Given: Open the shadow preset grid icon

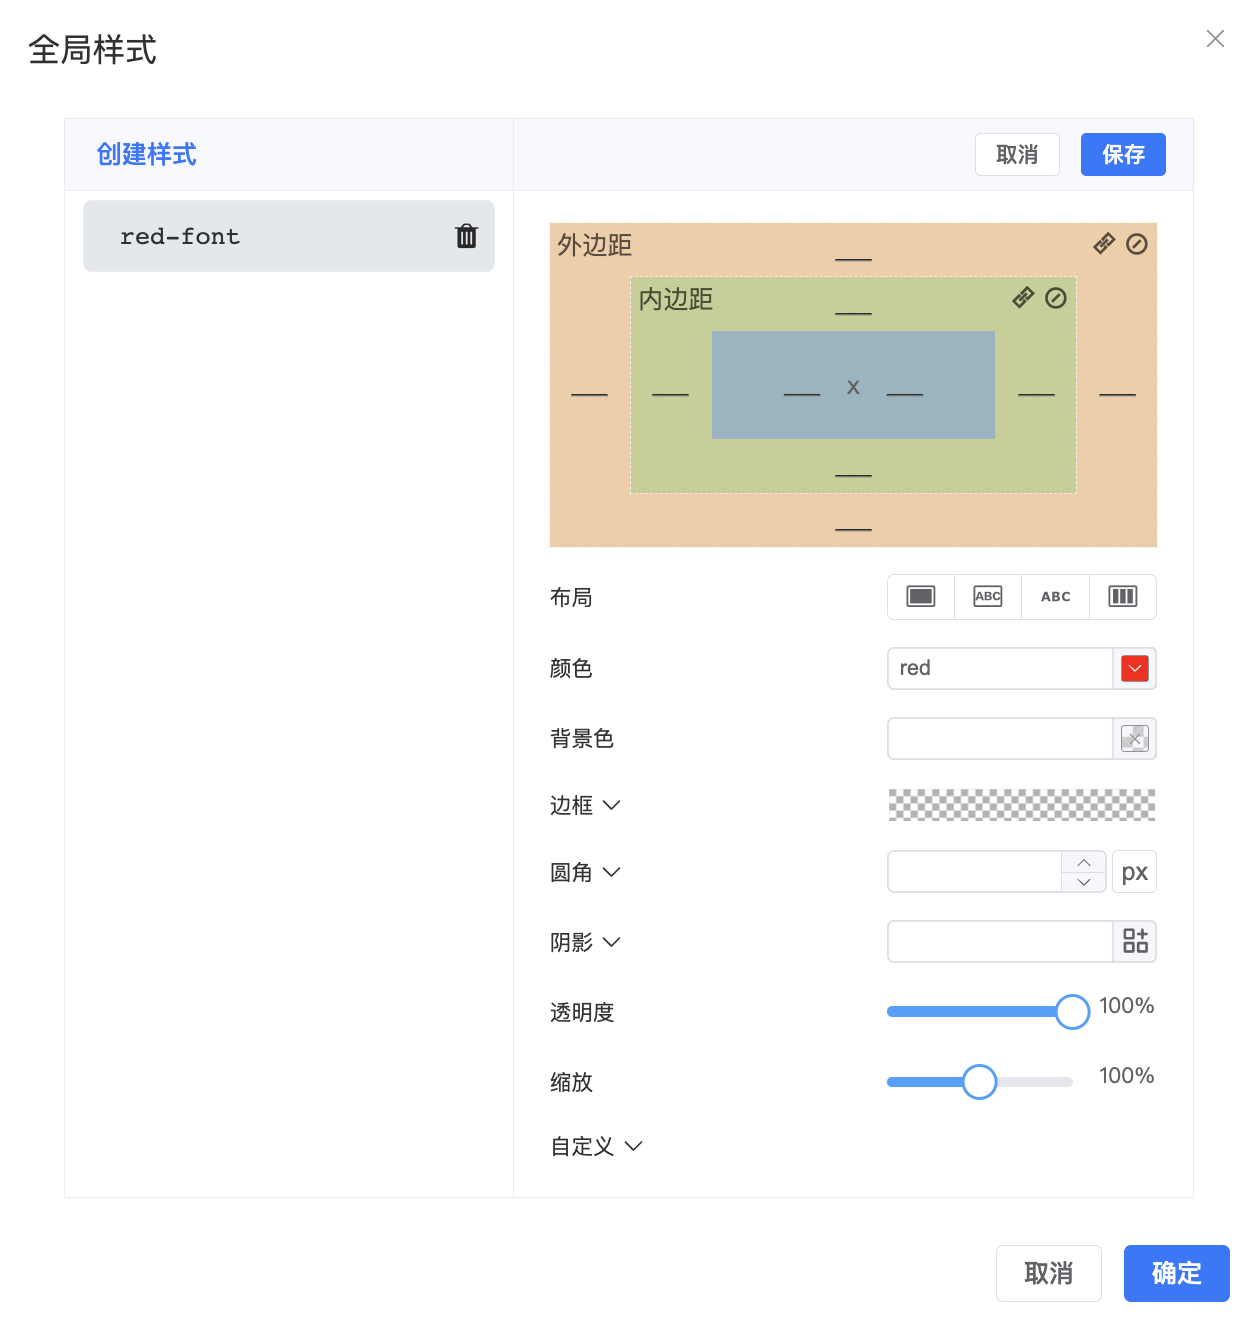Looking at the screenshot, I should click(x=1135, y=941).
